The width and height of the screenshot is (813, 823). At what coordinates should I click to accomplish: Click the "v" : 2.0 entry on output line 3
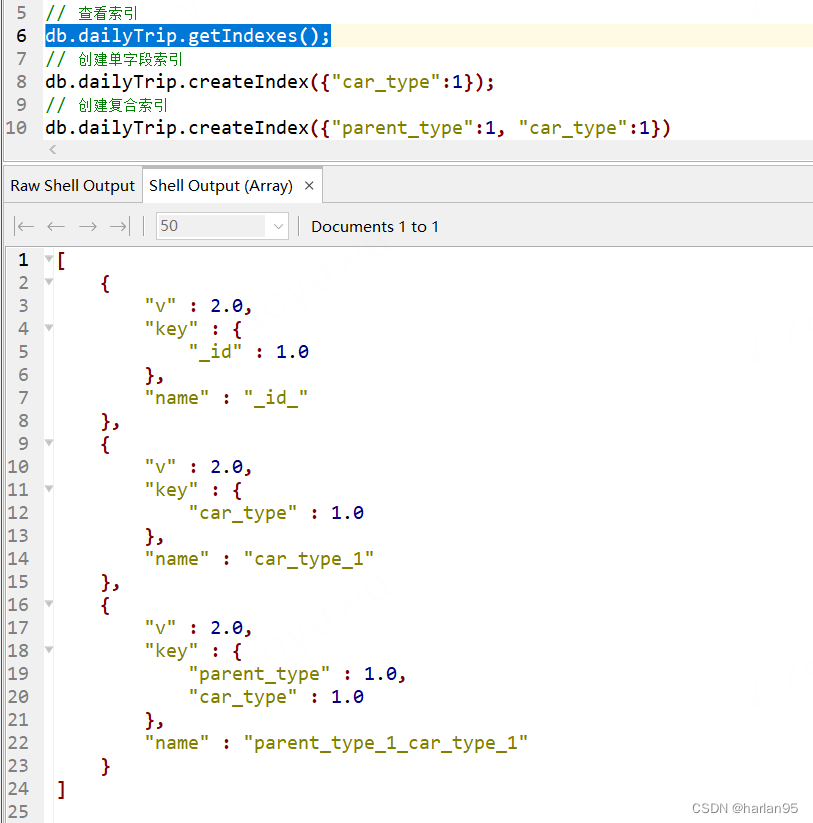pyautogui.click(x=198, y=306)
